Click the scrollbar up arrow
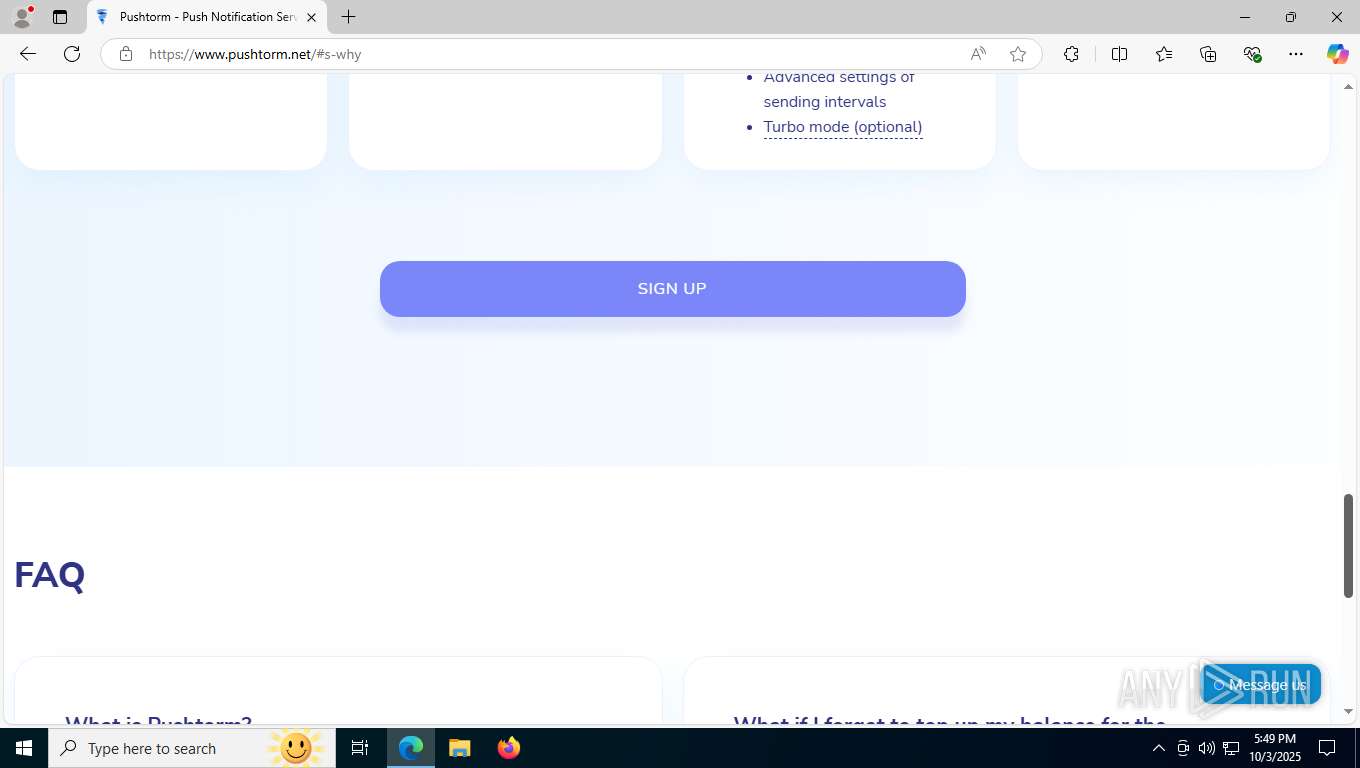 pos(1348,87)
